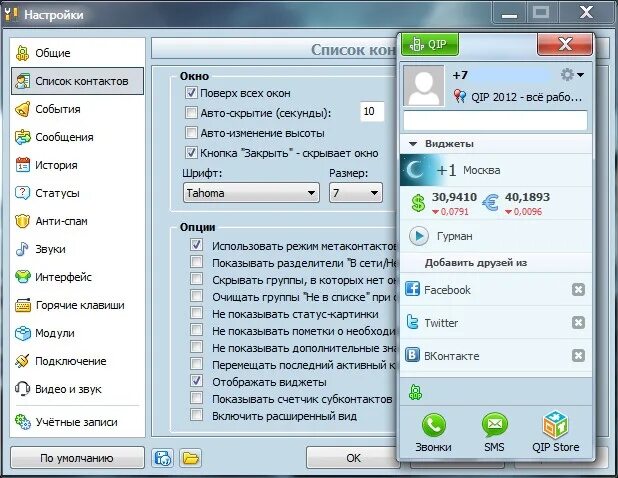Open the Размер 7 dropdown

pos(356,193)
